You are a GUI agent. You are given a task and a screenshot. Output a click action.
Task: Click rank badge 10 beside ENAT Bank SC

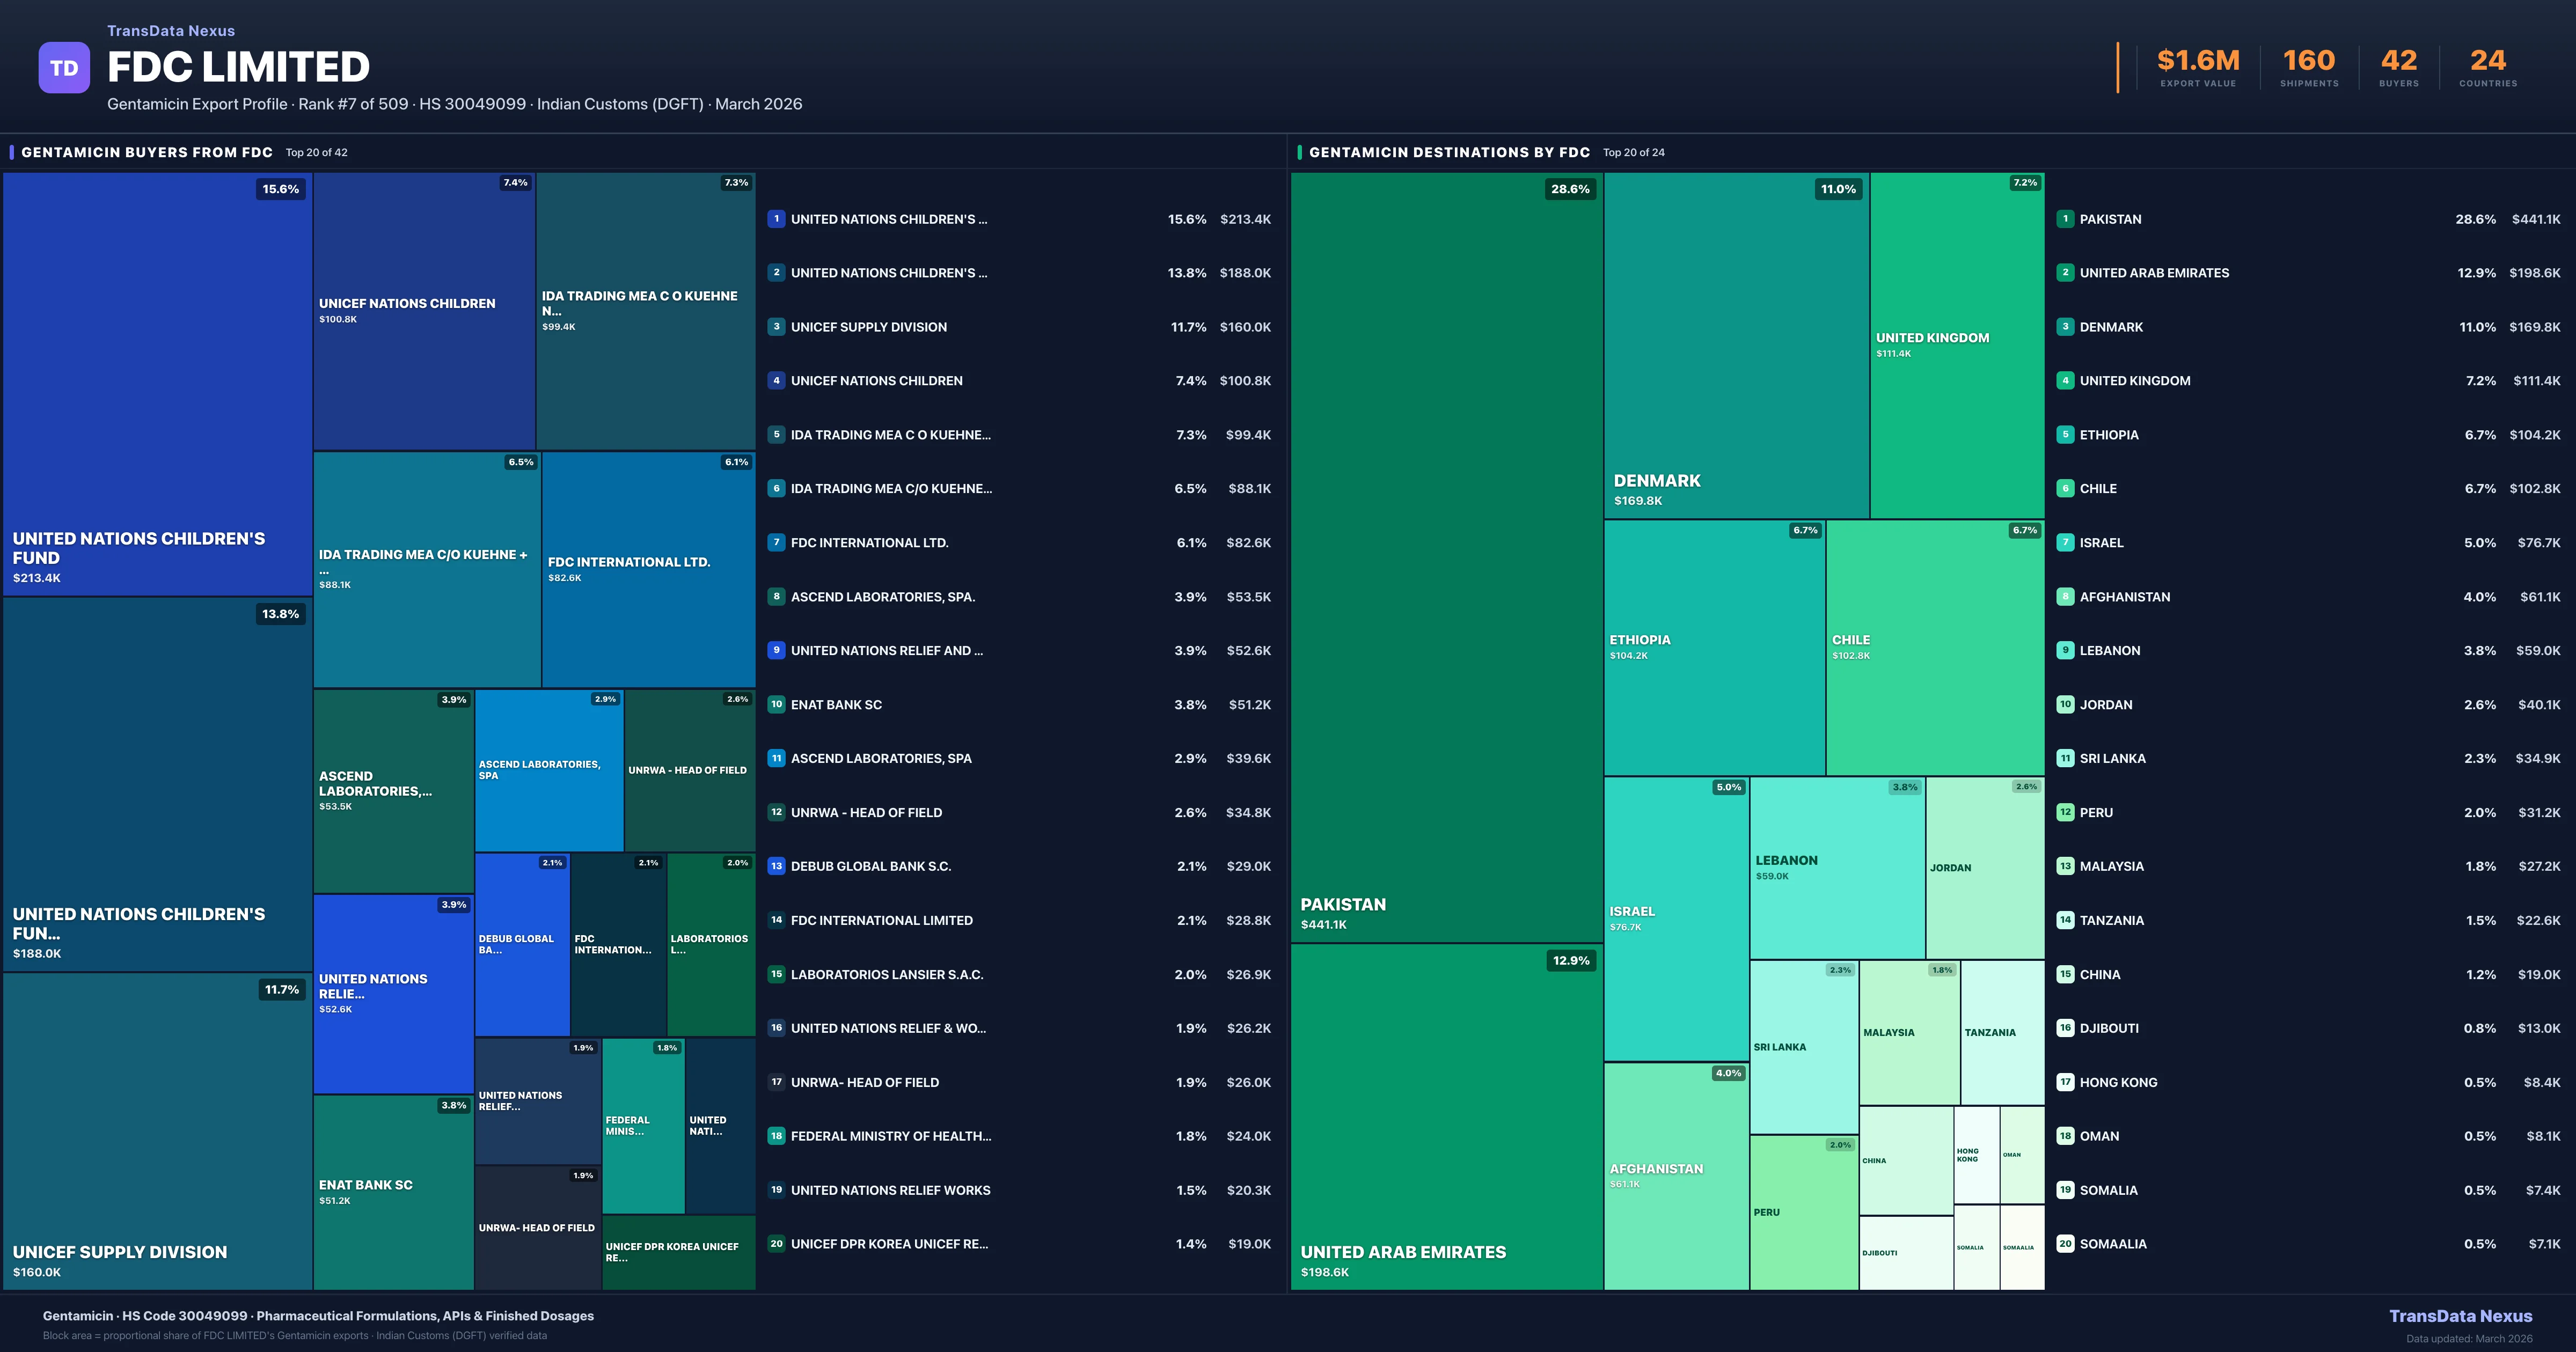tap(776, 704)
